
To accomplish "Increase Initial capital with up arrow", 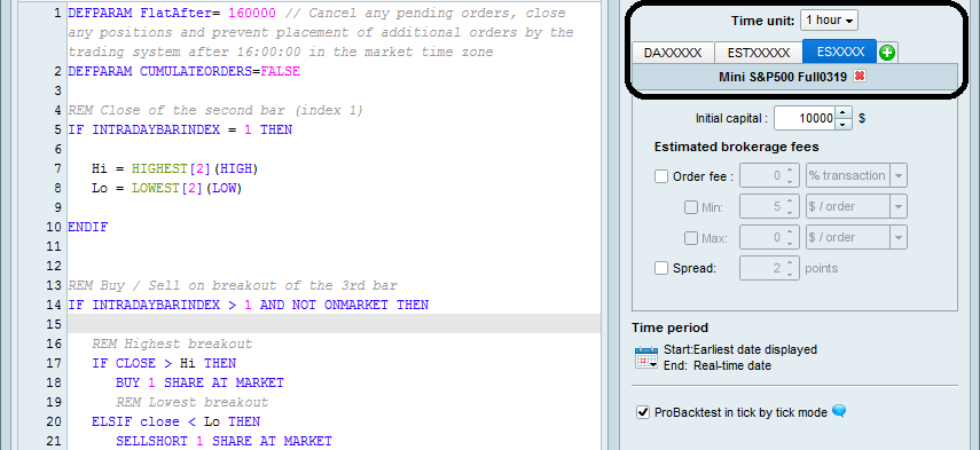I will [844, 113].
